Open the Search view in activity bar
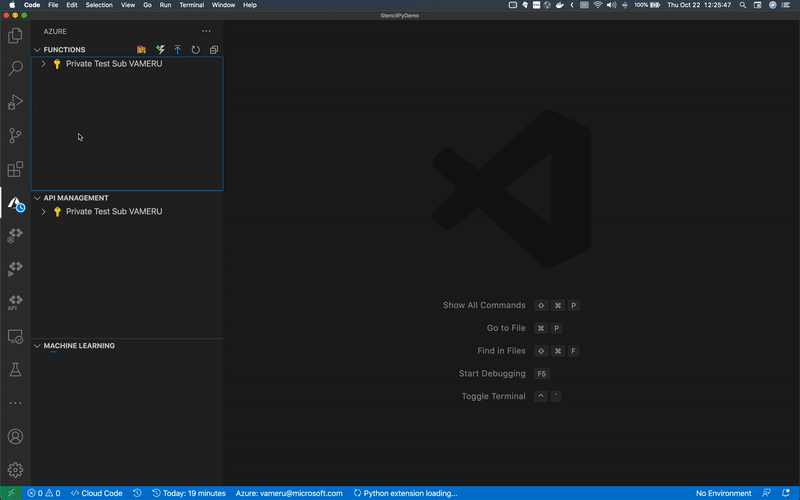Viewport: 800px width, 500px height. coord(15,68)
